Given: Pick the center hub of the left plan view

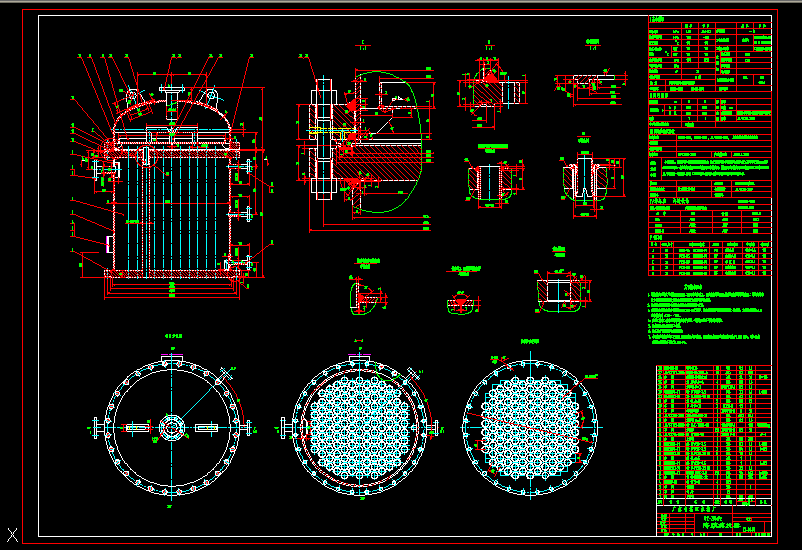Looking at the screenshot, I should [172, 428].
